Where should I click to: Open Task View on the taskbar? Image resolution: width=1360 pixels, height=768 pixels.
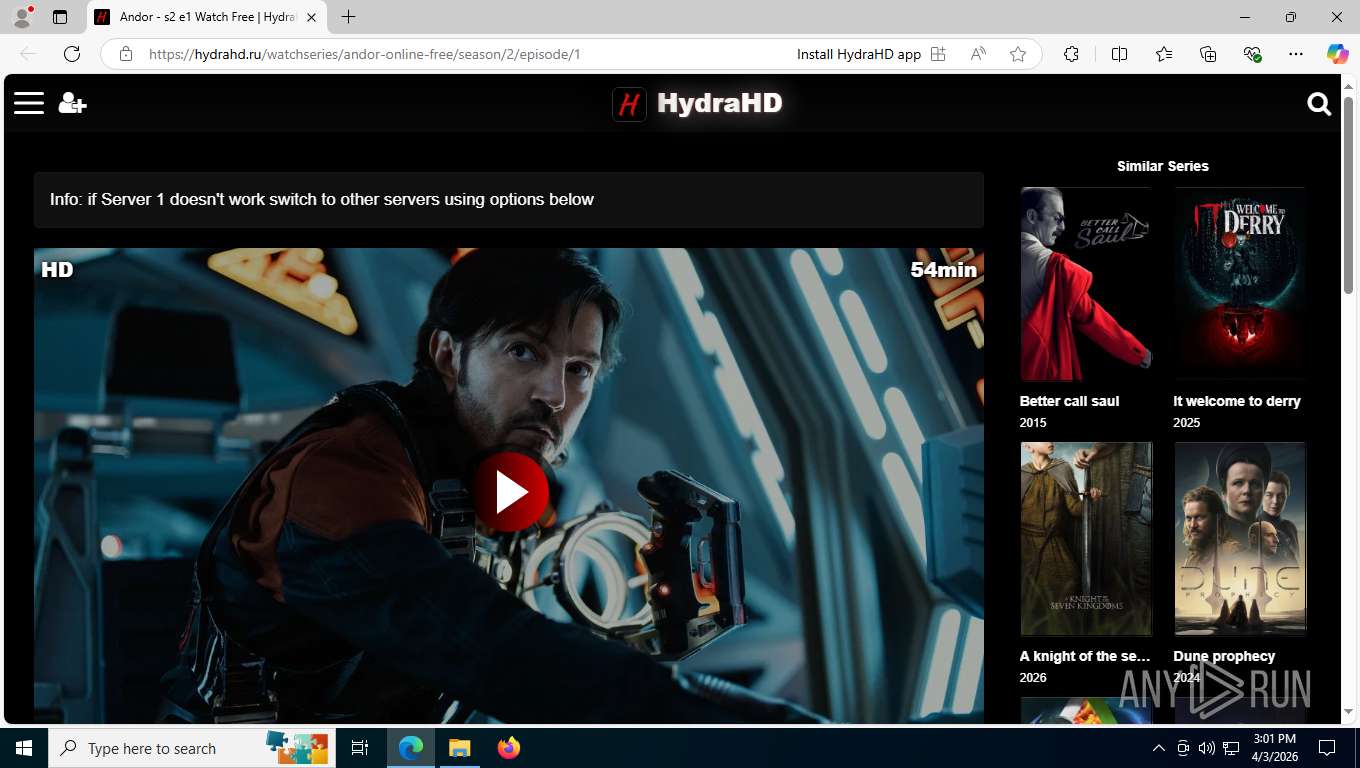(x=360, y=748)
